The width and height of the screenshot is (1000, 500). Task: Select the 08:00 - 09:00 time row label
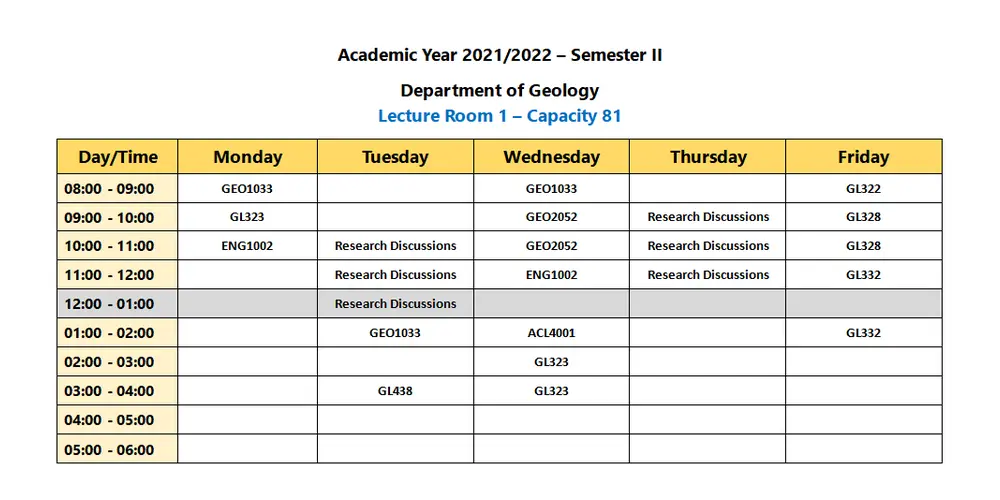point(109,189)
